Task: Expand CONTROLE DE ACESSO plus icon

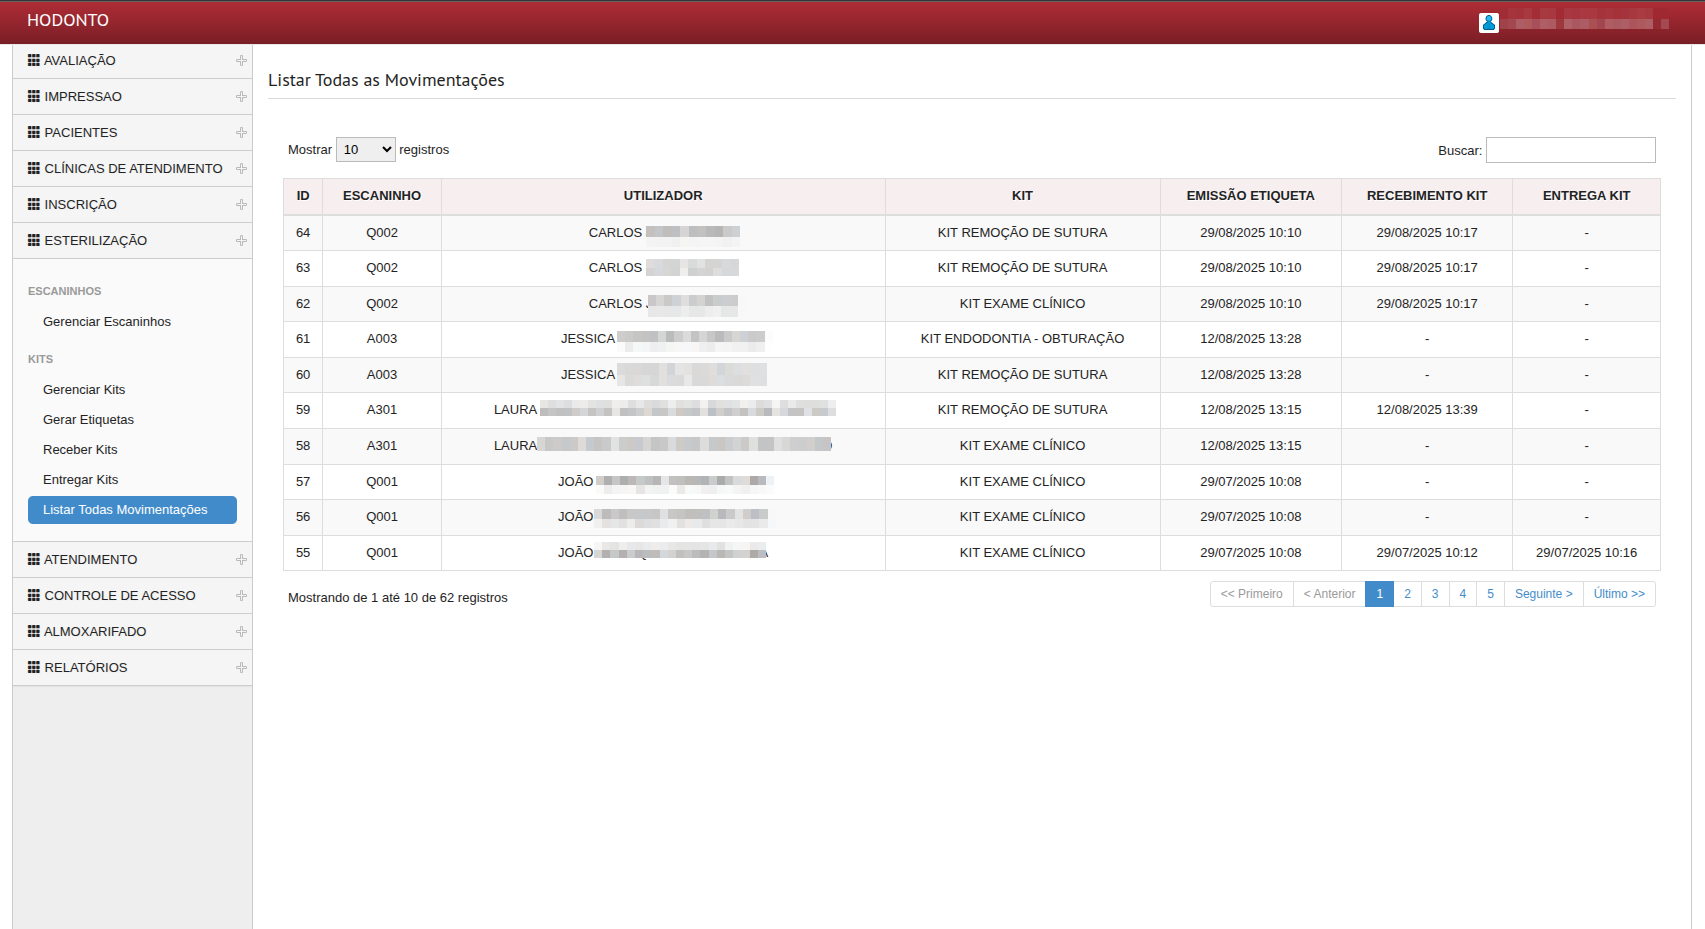Action: [241, 596]
